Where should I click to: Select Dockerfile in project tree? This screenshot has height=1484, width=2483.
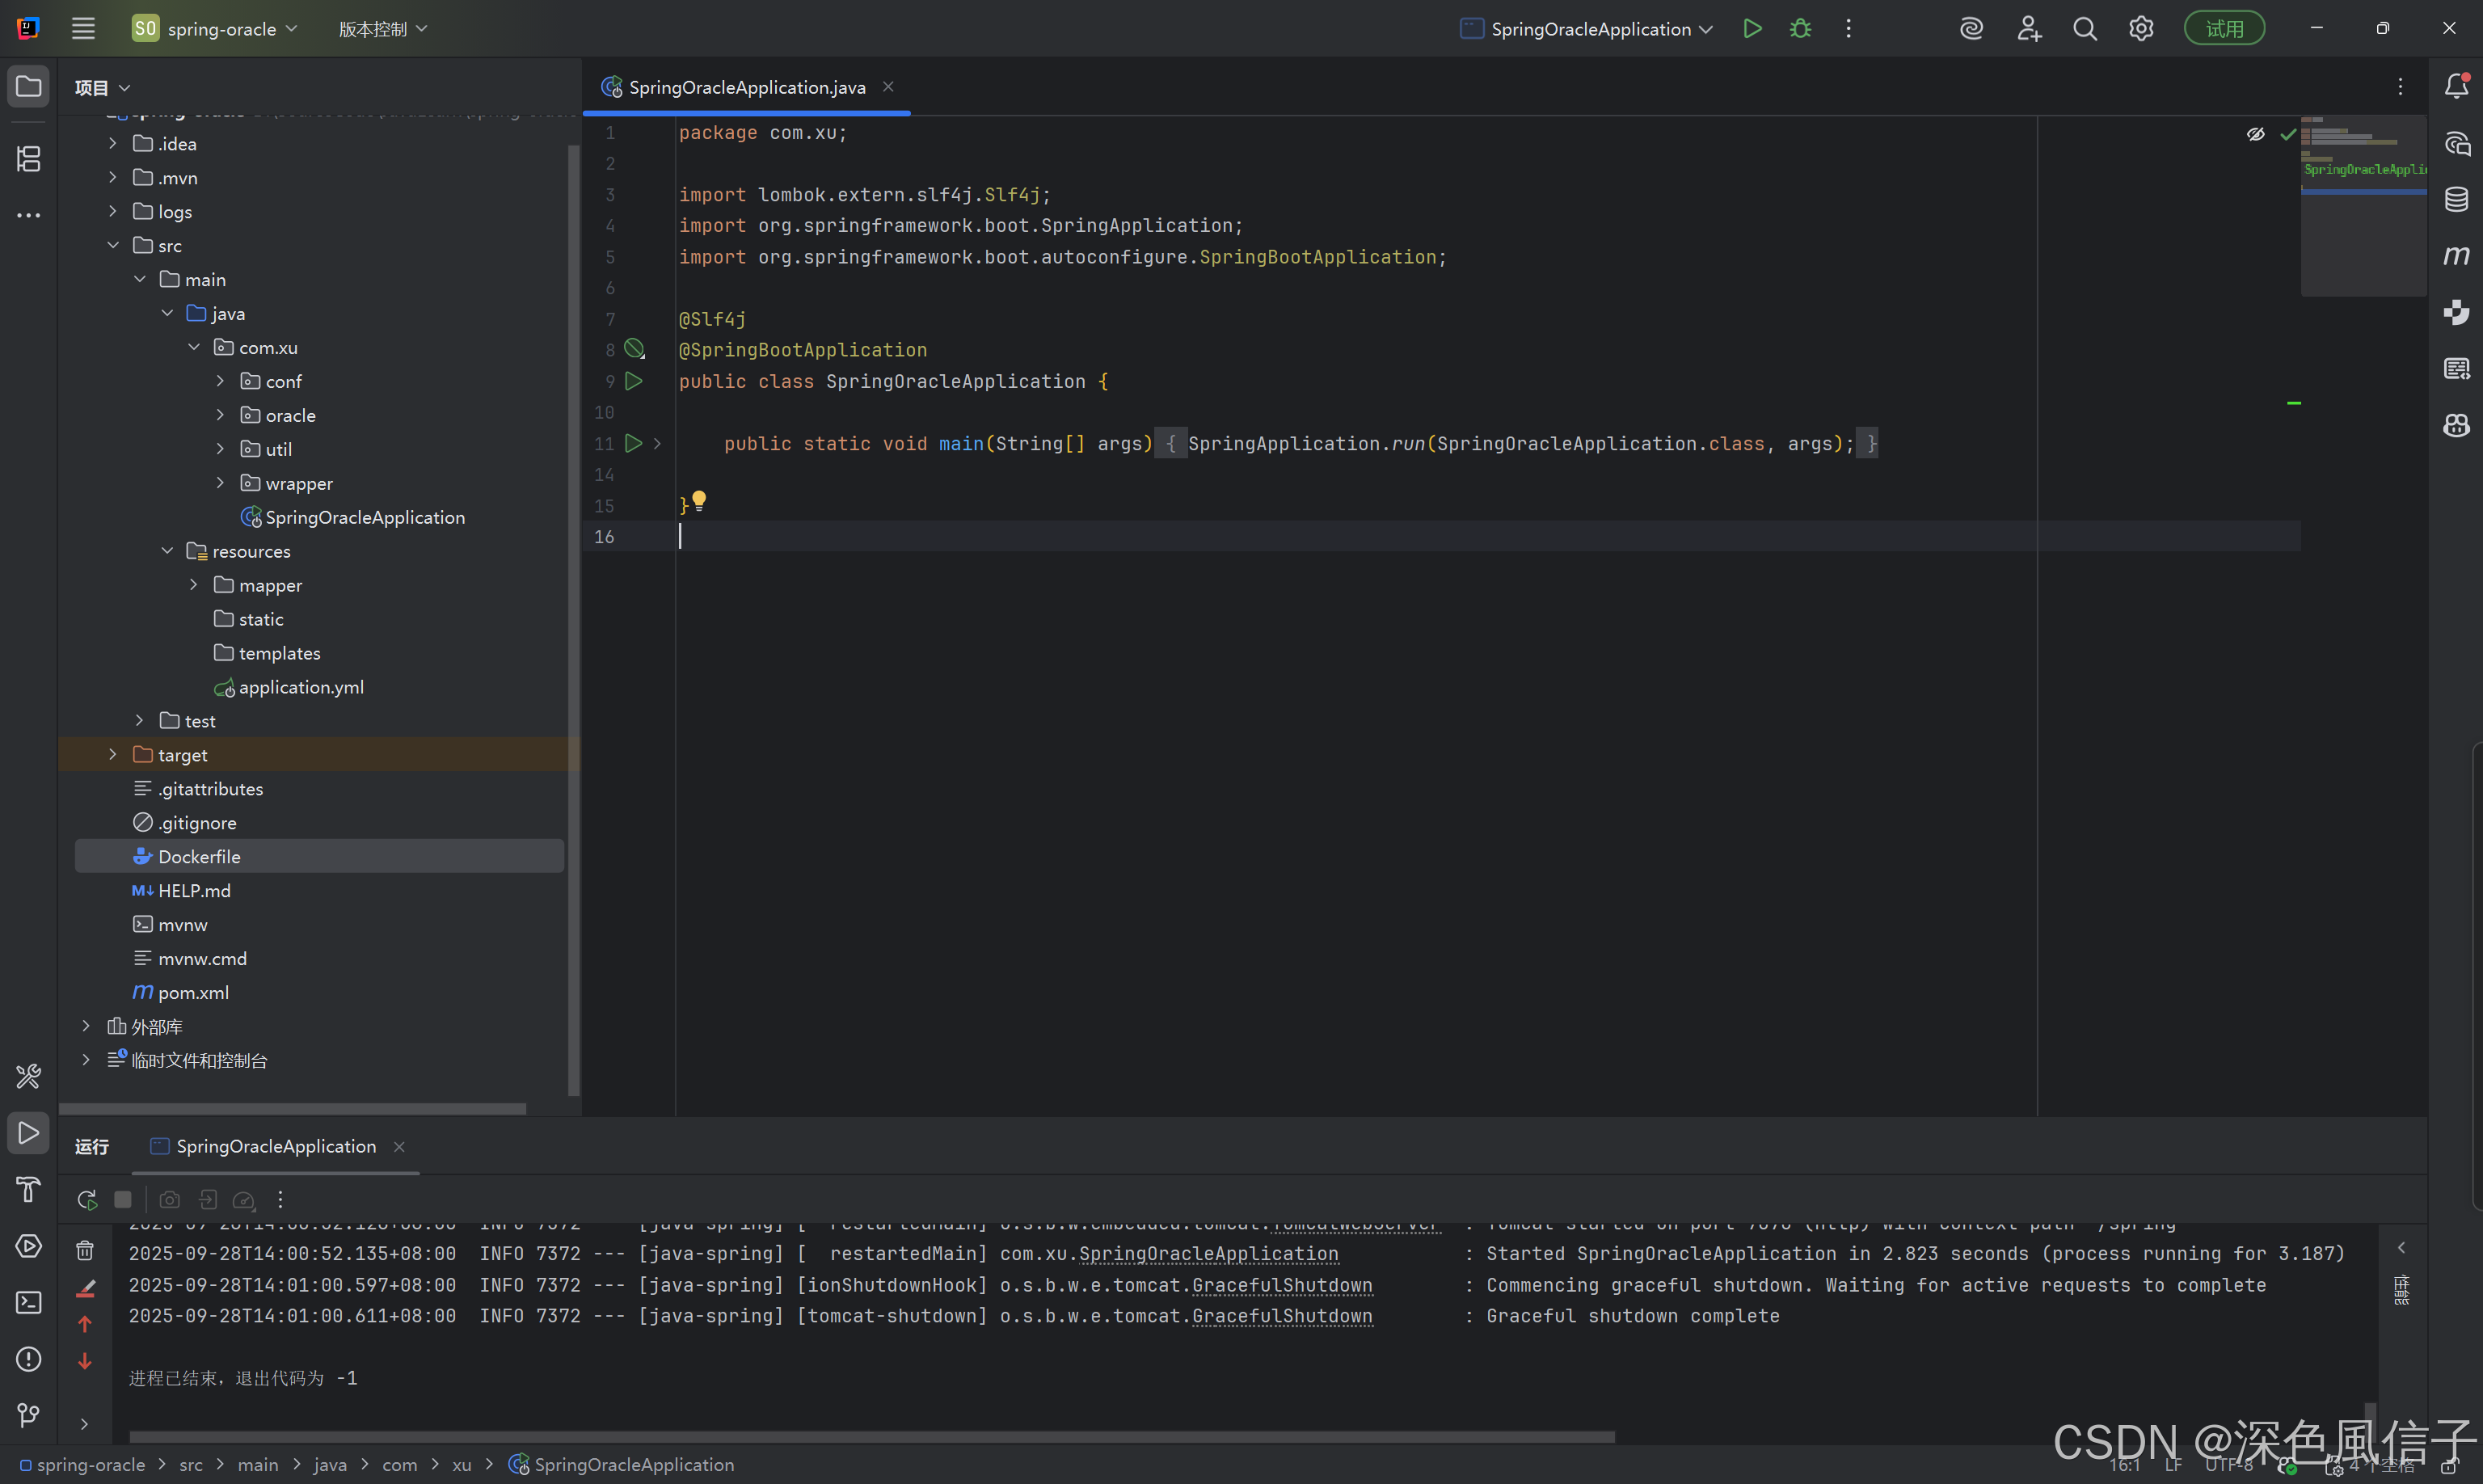pyautogui.click(x=319, y=857)
